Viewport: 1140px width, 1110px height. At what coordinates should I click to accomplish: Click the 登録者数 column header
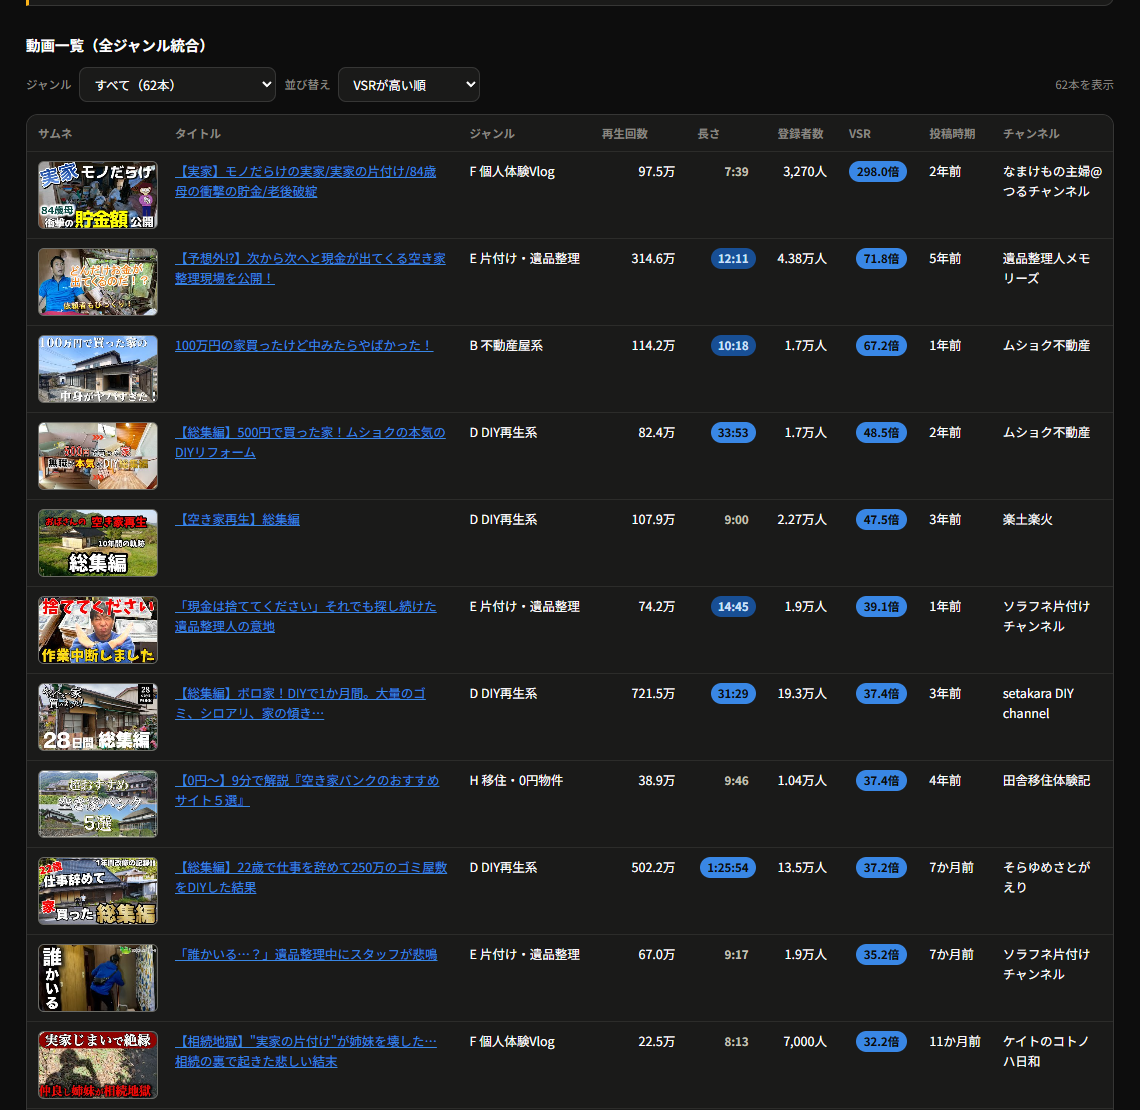800,134
